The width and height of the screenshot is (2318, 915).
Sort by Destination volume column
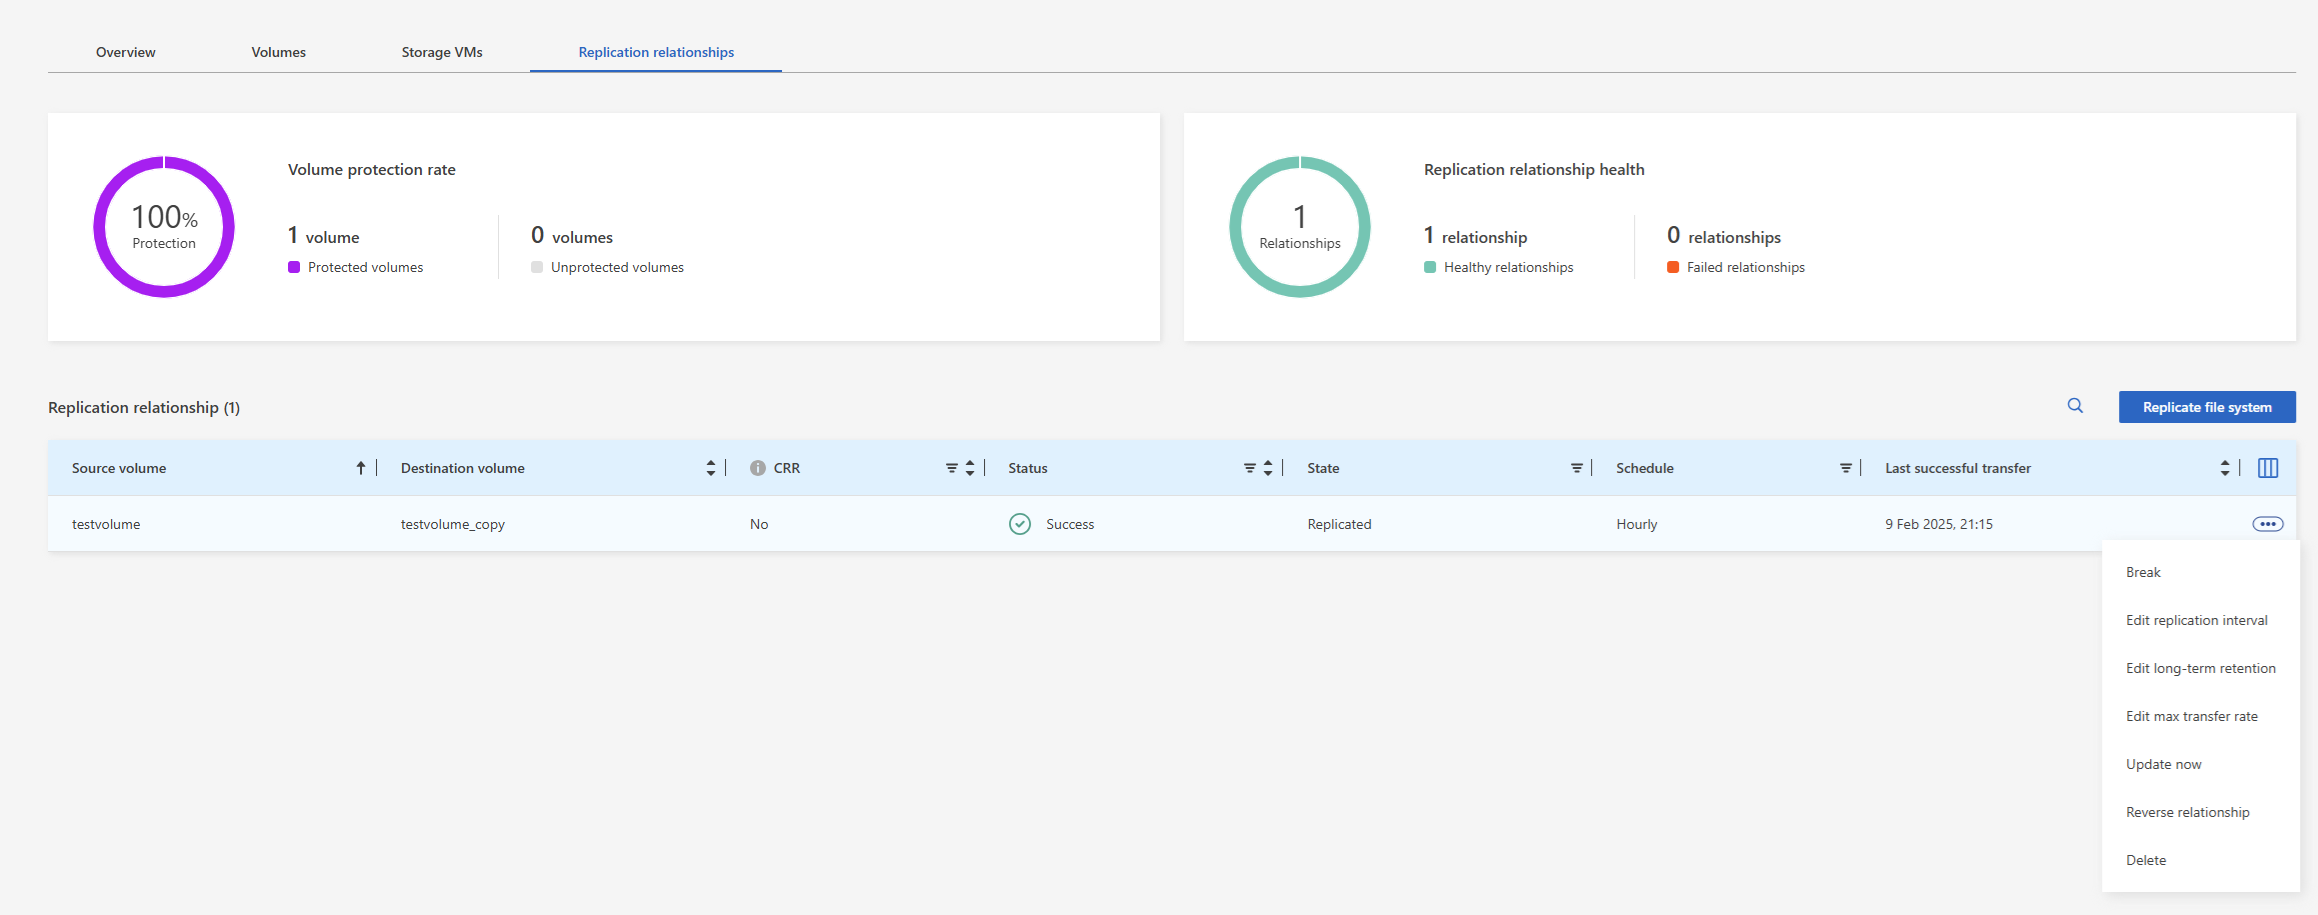[710, 468]
